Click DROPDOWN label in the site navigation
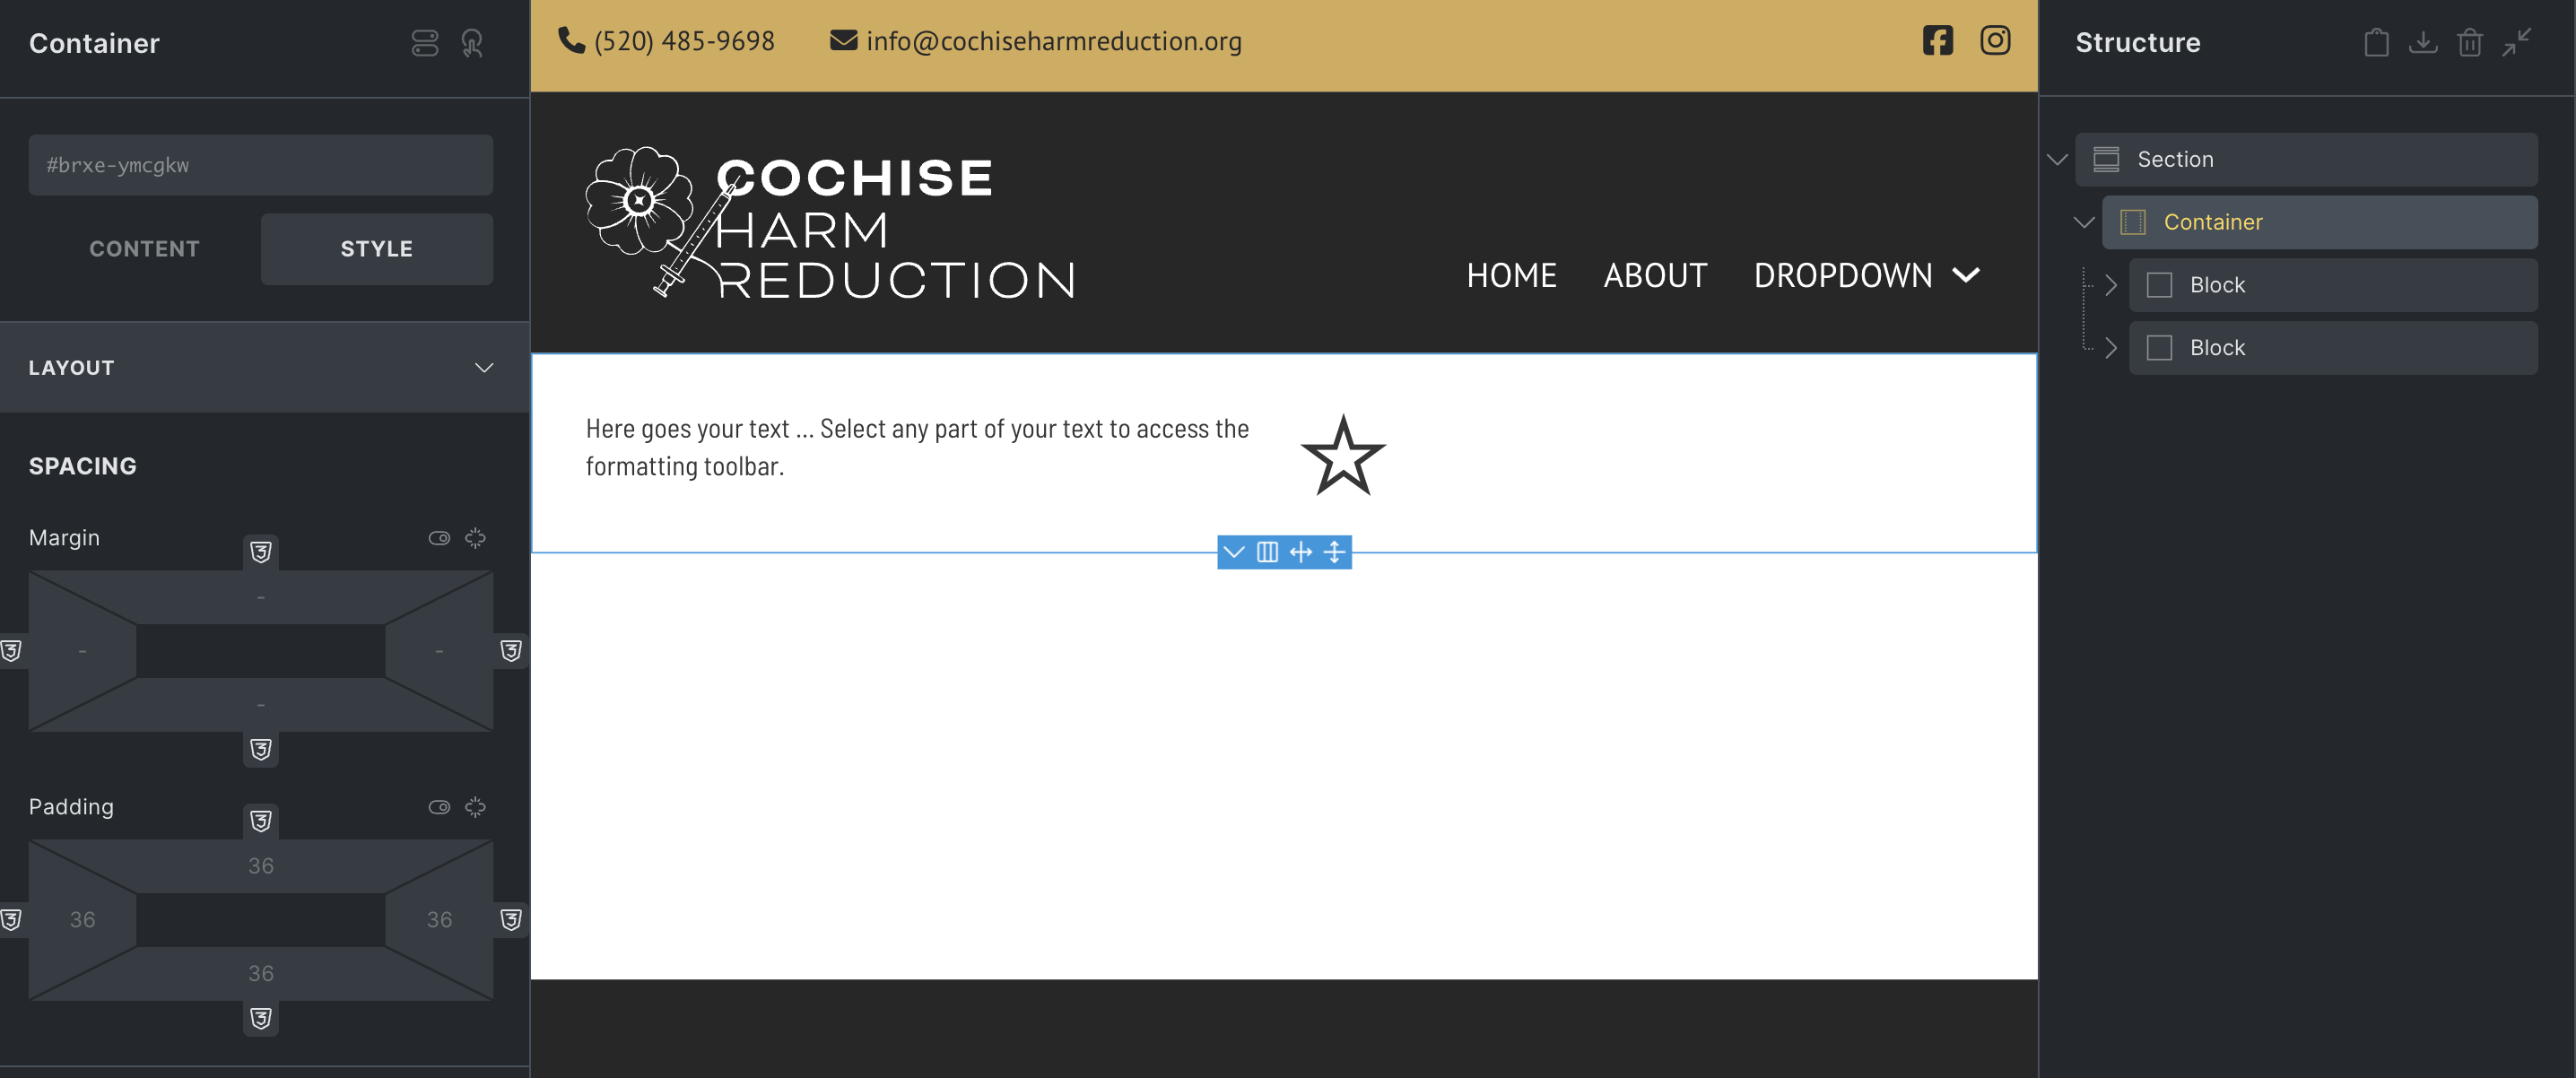Viewport: 2576px width, 1078px height. click(x=1843, y=275)
